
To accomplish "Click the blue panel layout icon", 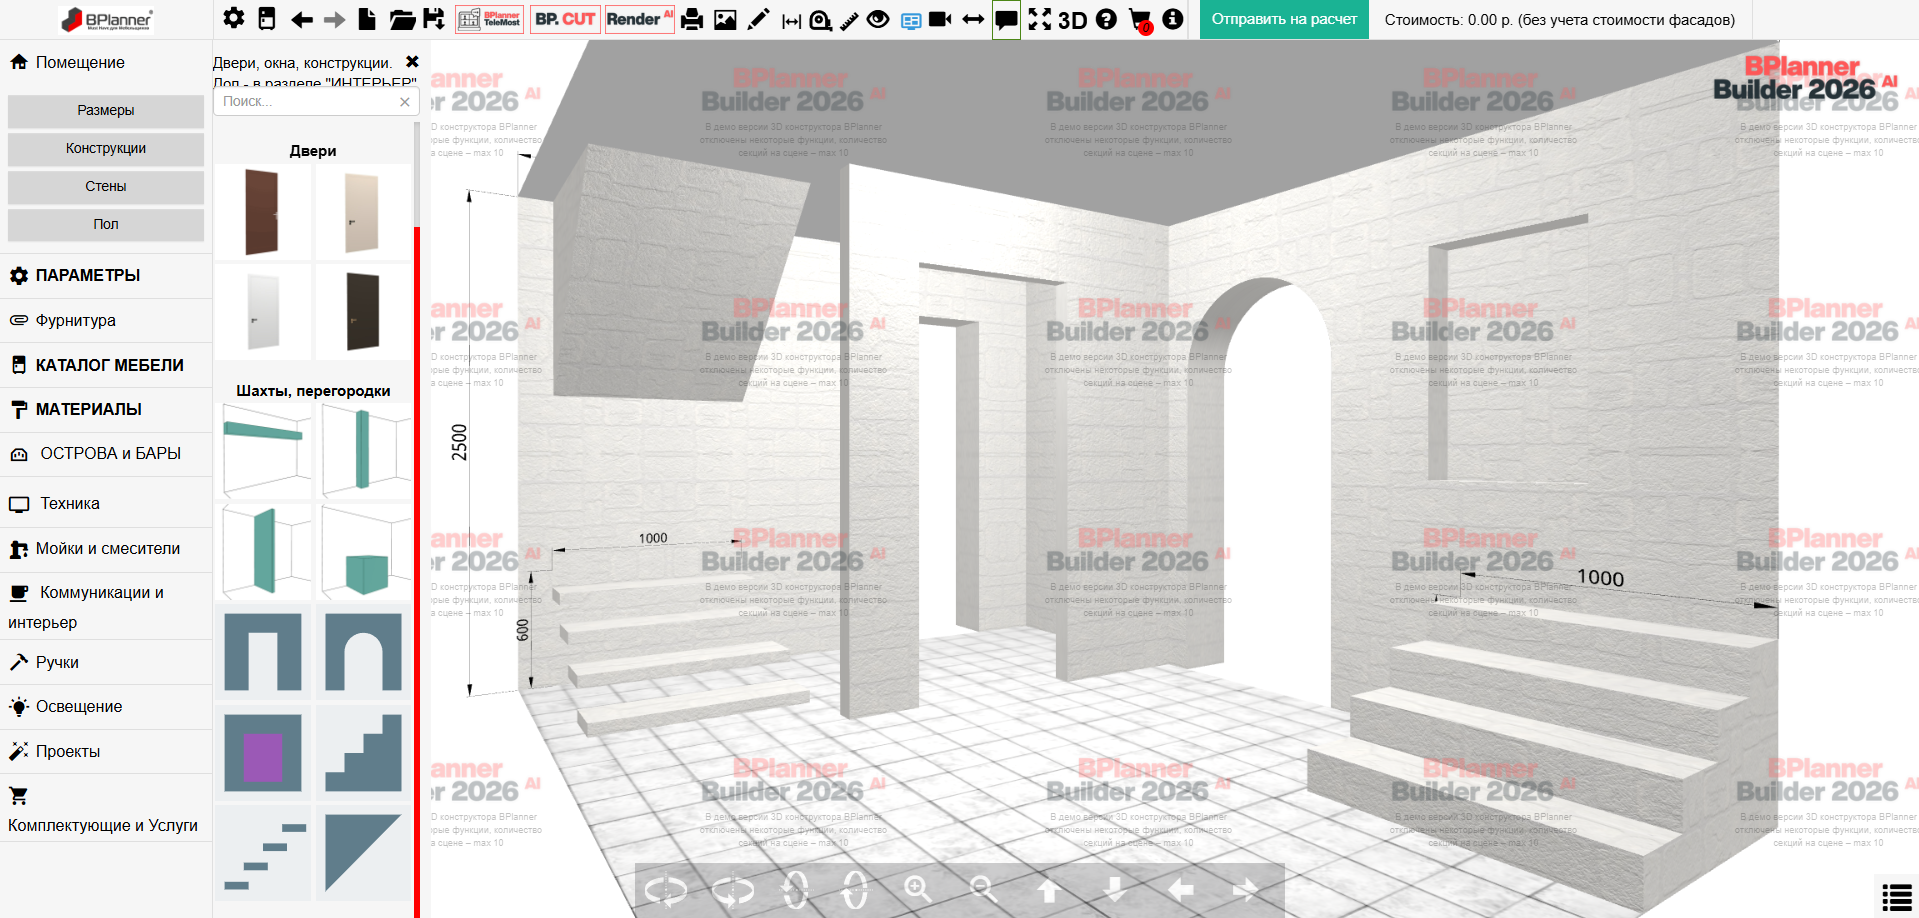I will (x=911, y=21).
